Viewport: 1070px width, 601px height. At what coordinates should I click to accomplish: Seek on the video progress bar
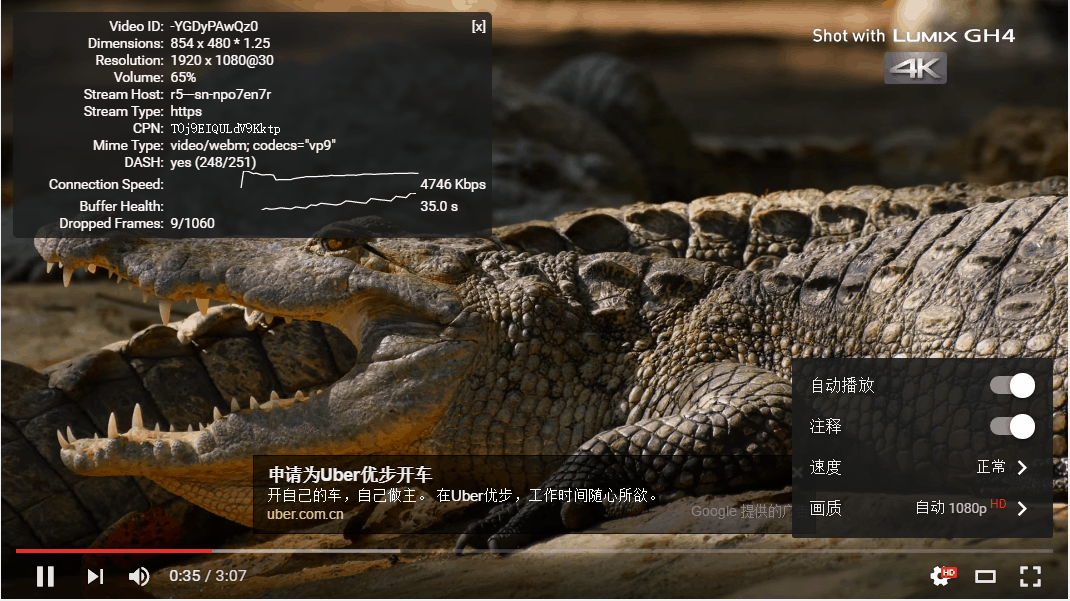point(534,551)
